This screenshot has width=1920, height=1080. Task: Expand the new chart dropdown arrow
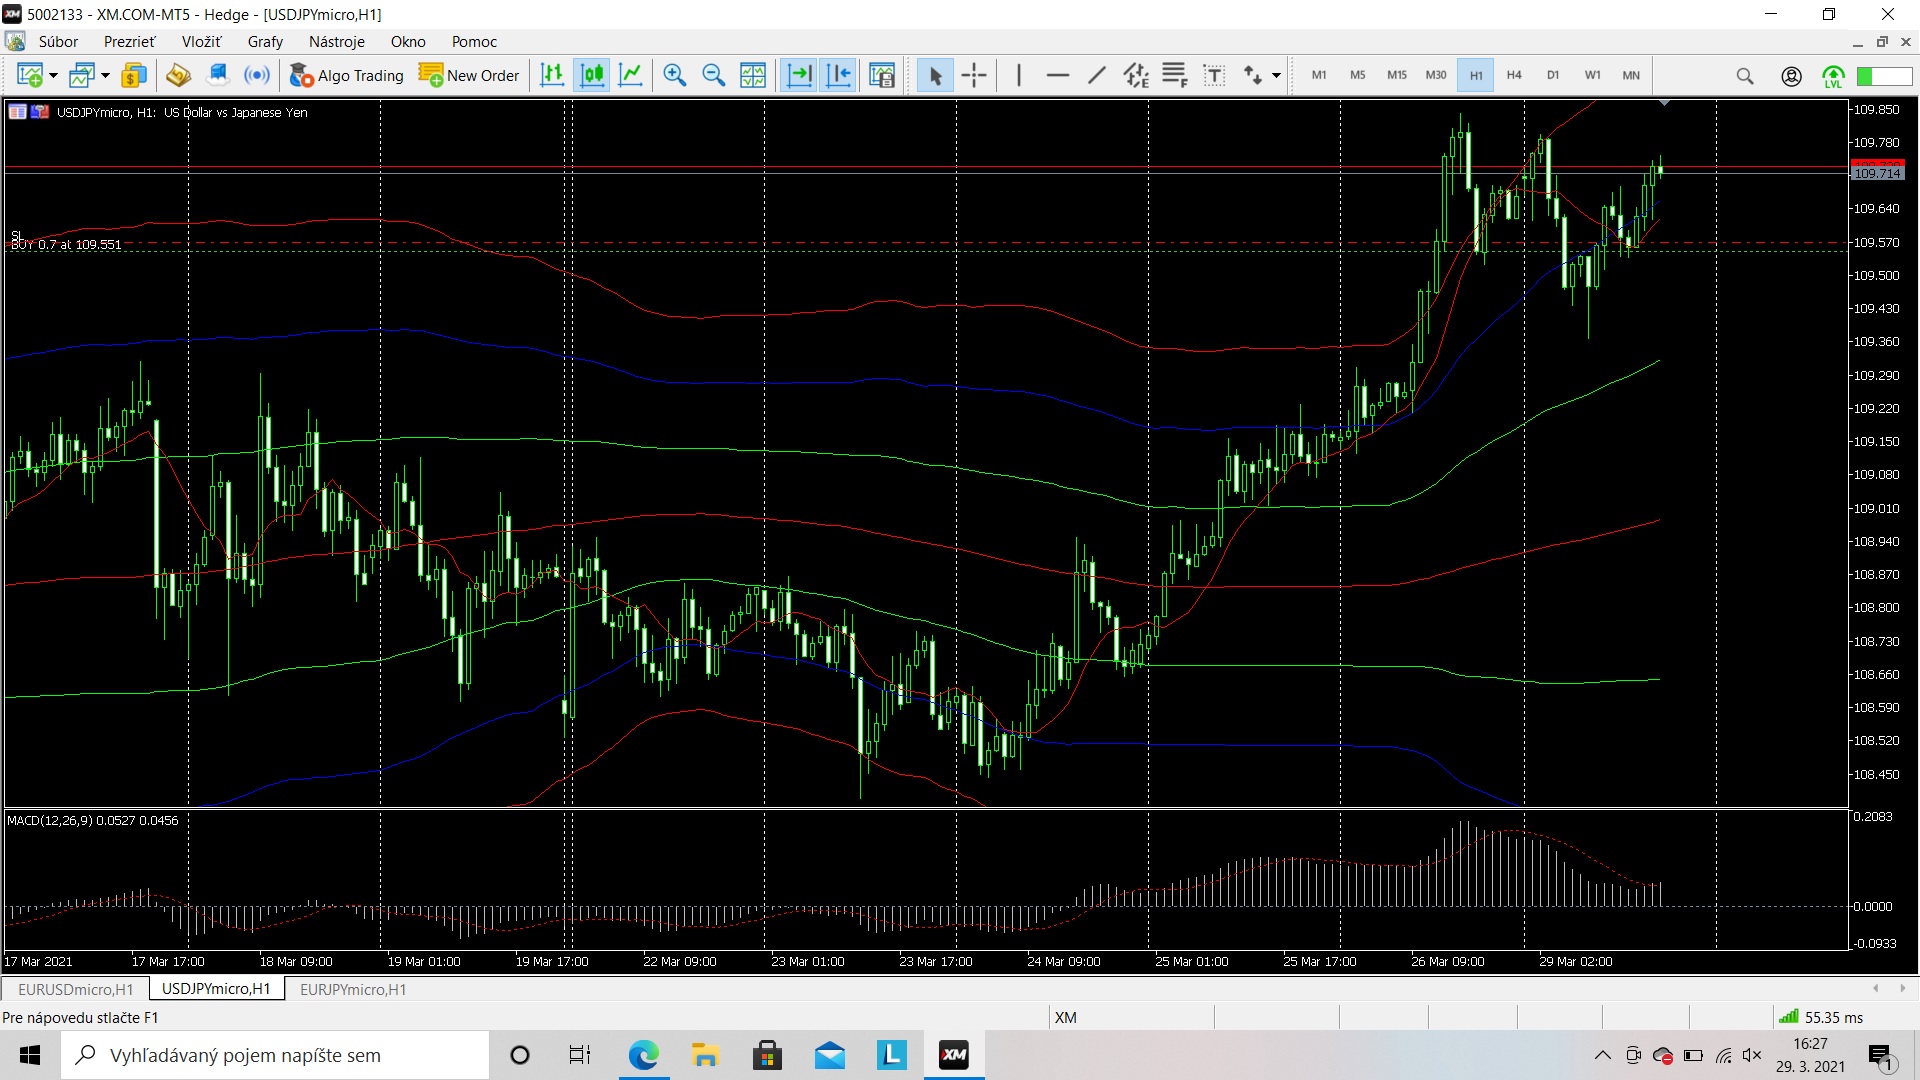53,75
